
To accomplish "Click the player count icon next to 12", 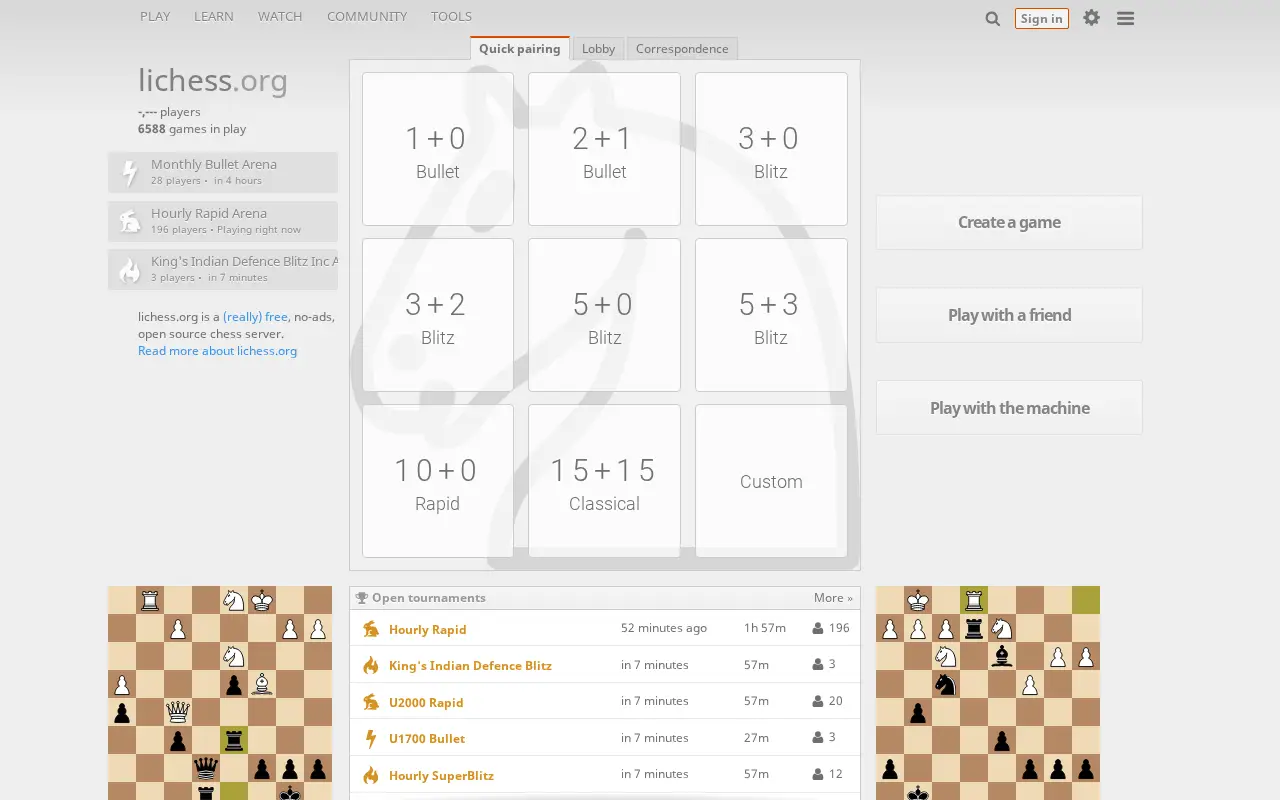I will [x=818, y=774].
